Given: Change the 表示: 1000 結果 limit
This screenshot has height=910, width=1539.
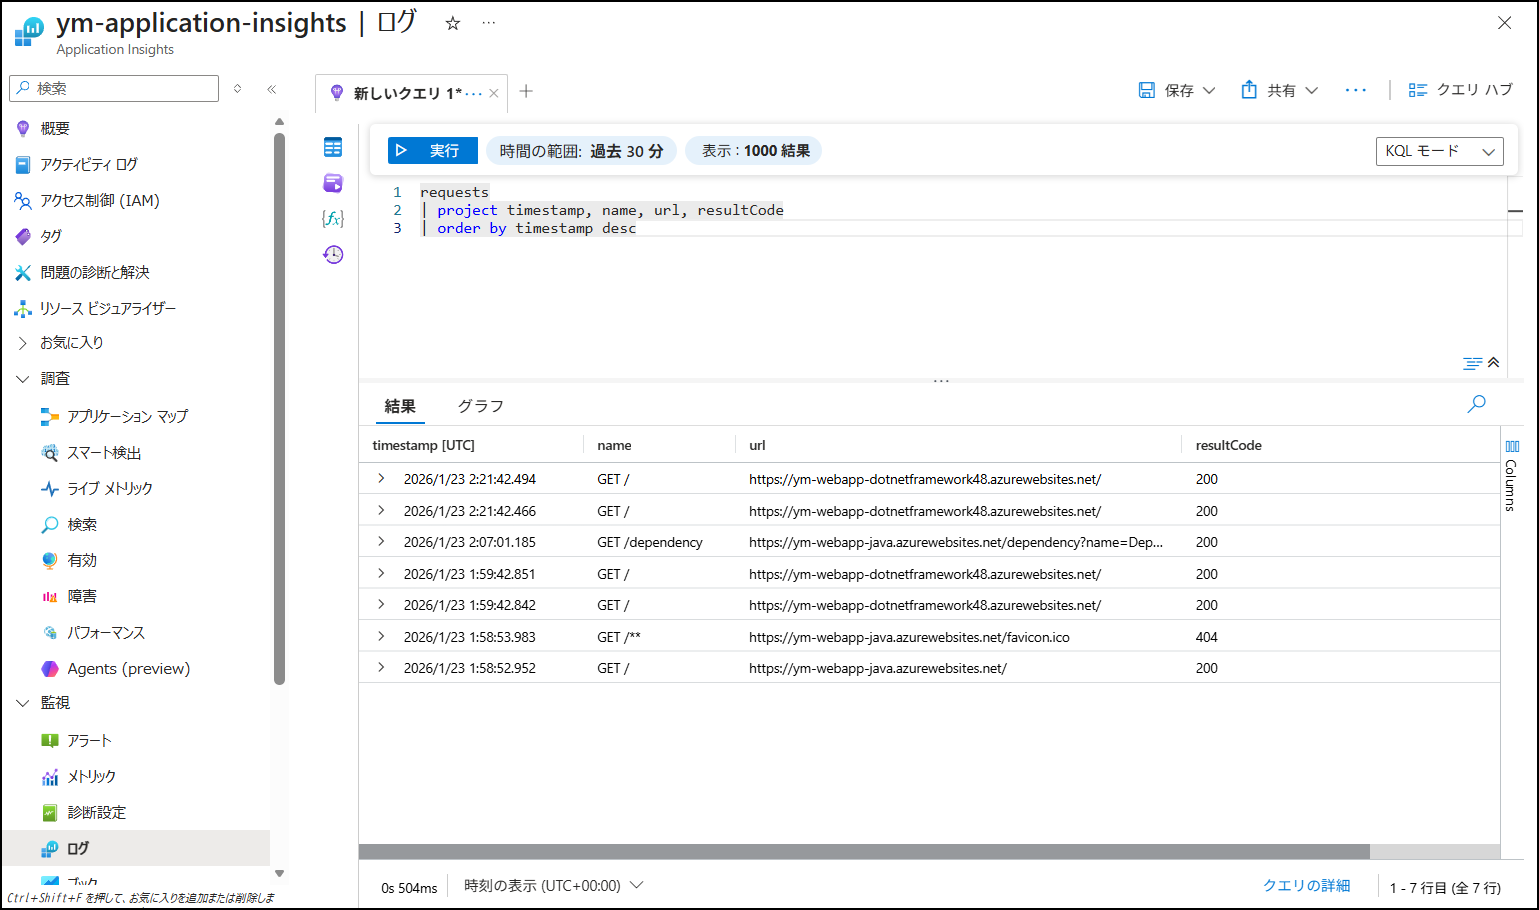Looking at the screenshot, I should [x=754, y=151].
